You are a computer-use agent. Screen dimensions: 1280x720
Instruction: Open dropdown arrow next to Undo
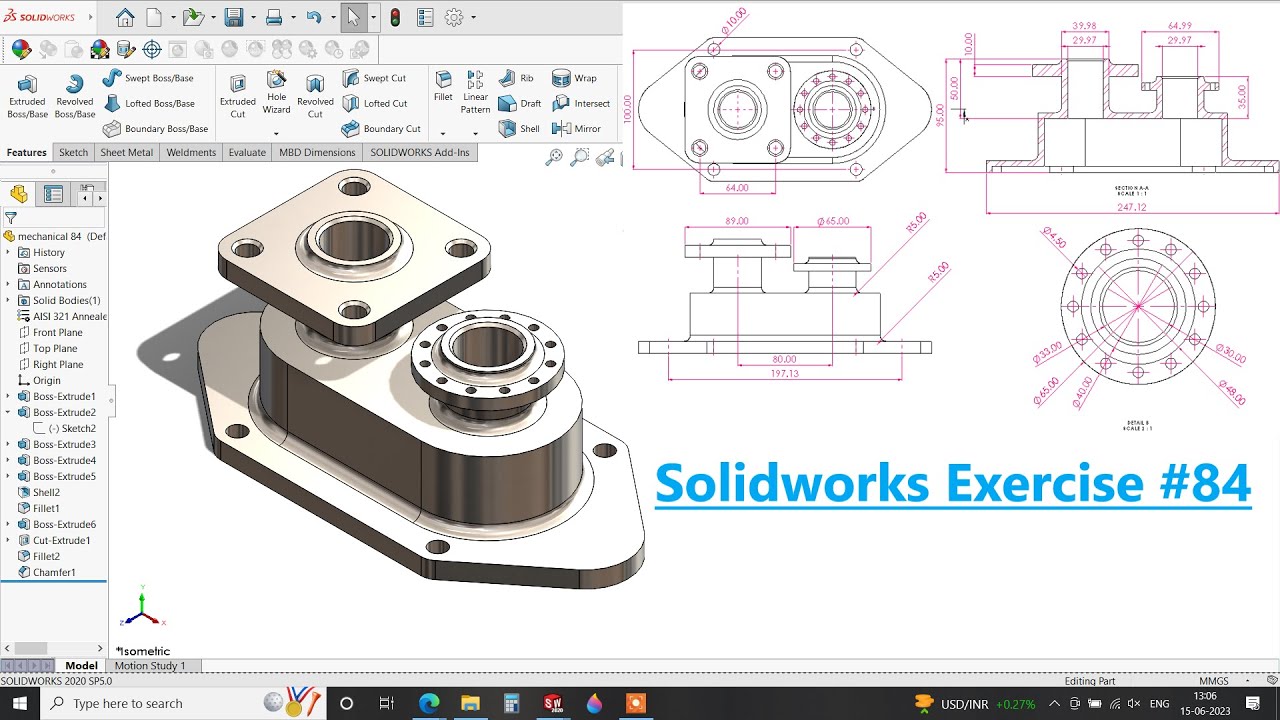point(332,17)
